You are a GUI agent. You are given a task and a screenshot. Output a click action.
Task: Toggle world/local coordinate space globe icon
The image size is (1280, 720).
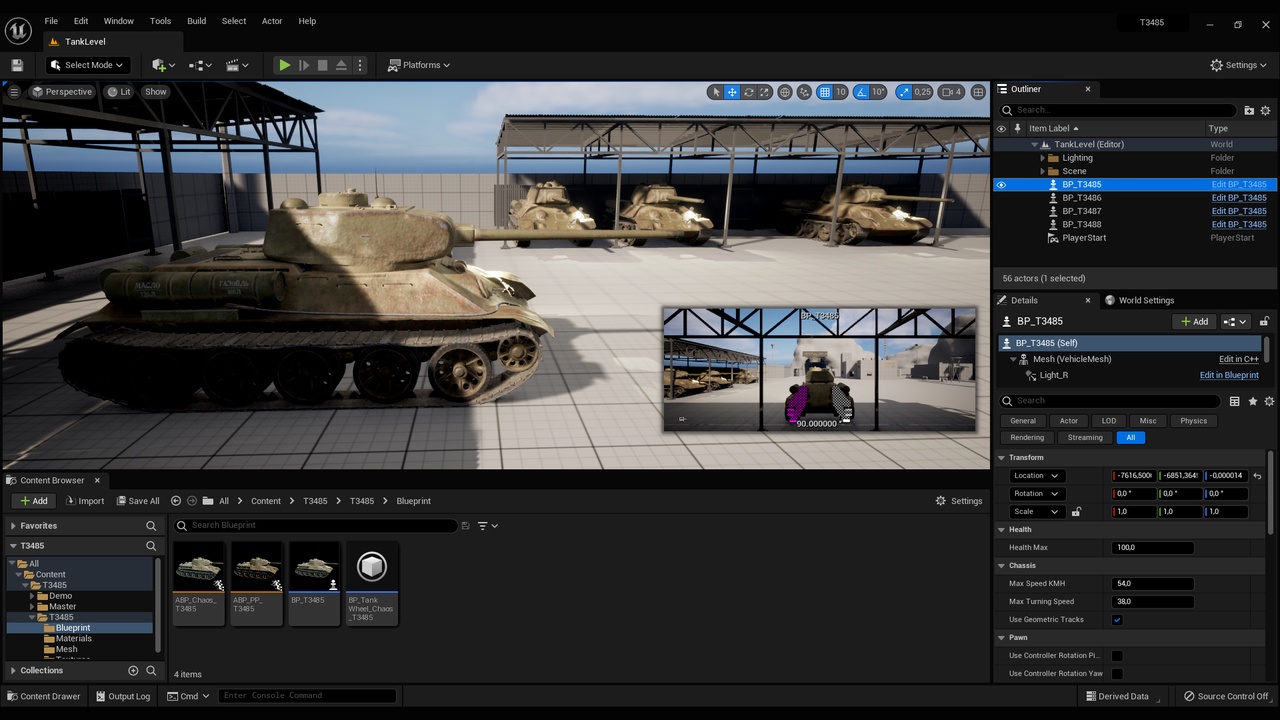[x=785, y=92]
